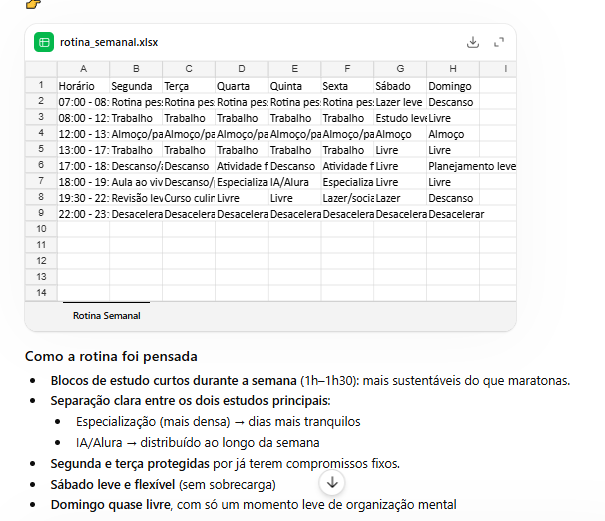
Task: Click the Quarta header cell
Action: (242, 86)
